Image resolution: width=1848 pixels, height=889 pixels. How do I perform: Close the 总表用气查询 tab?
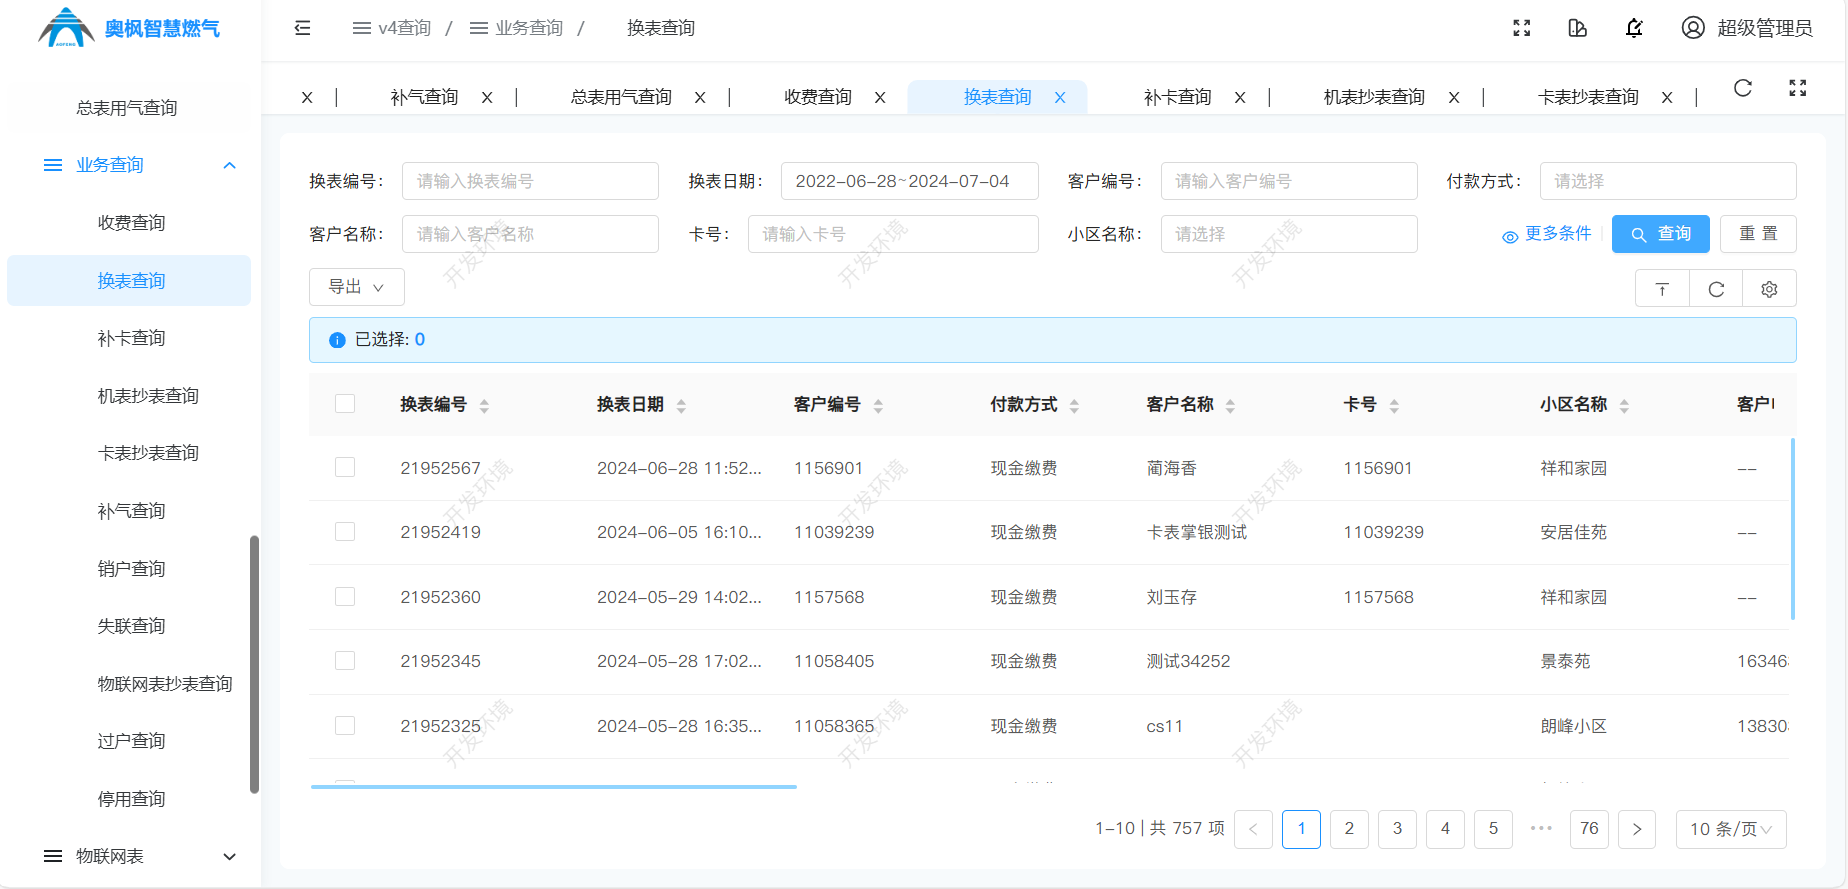tap(700, 97)
